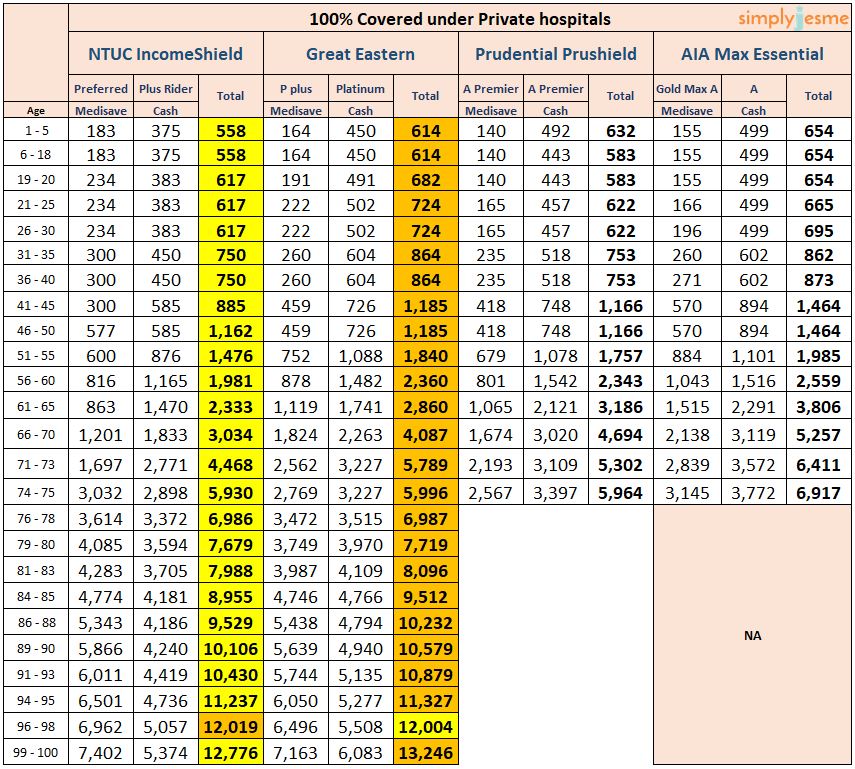Viewport: 855px width, 769px height.
Task: Click the NTUC Medisave value '577'
Action: click(101, 331)
